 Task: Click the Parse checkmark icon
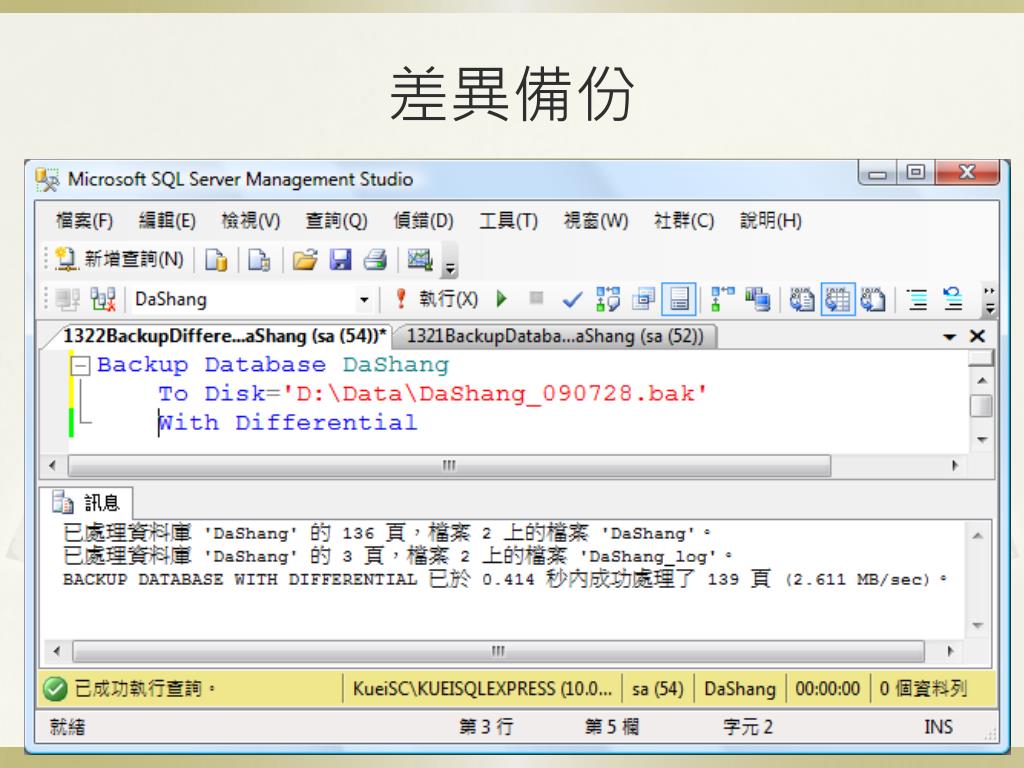[x=571, y=300]
